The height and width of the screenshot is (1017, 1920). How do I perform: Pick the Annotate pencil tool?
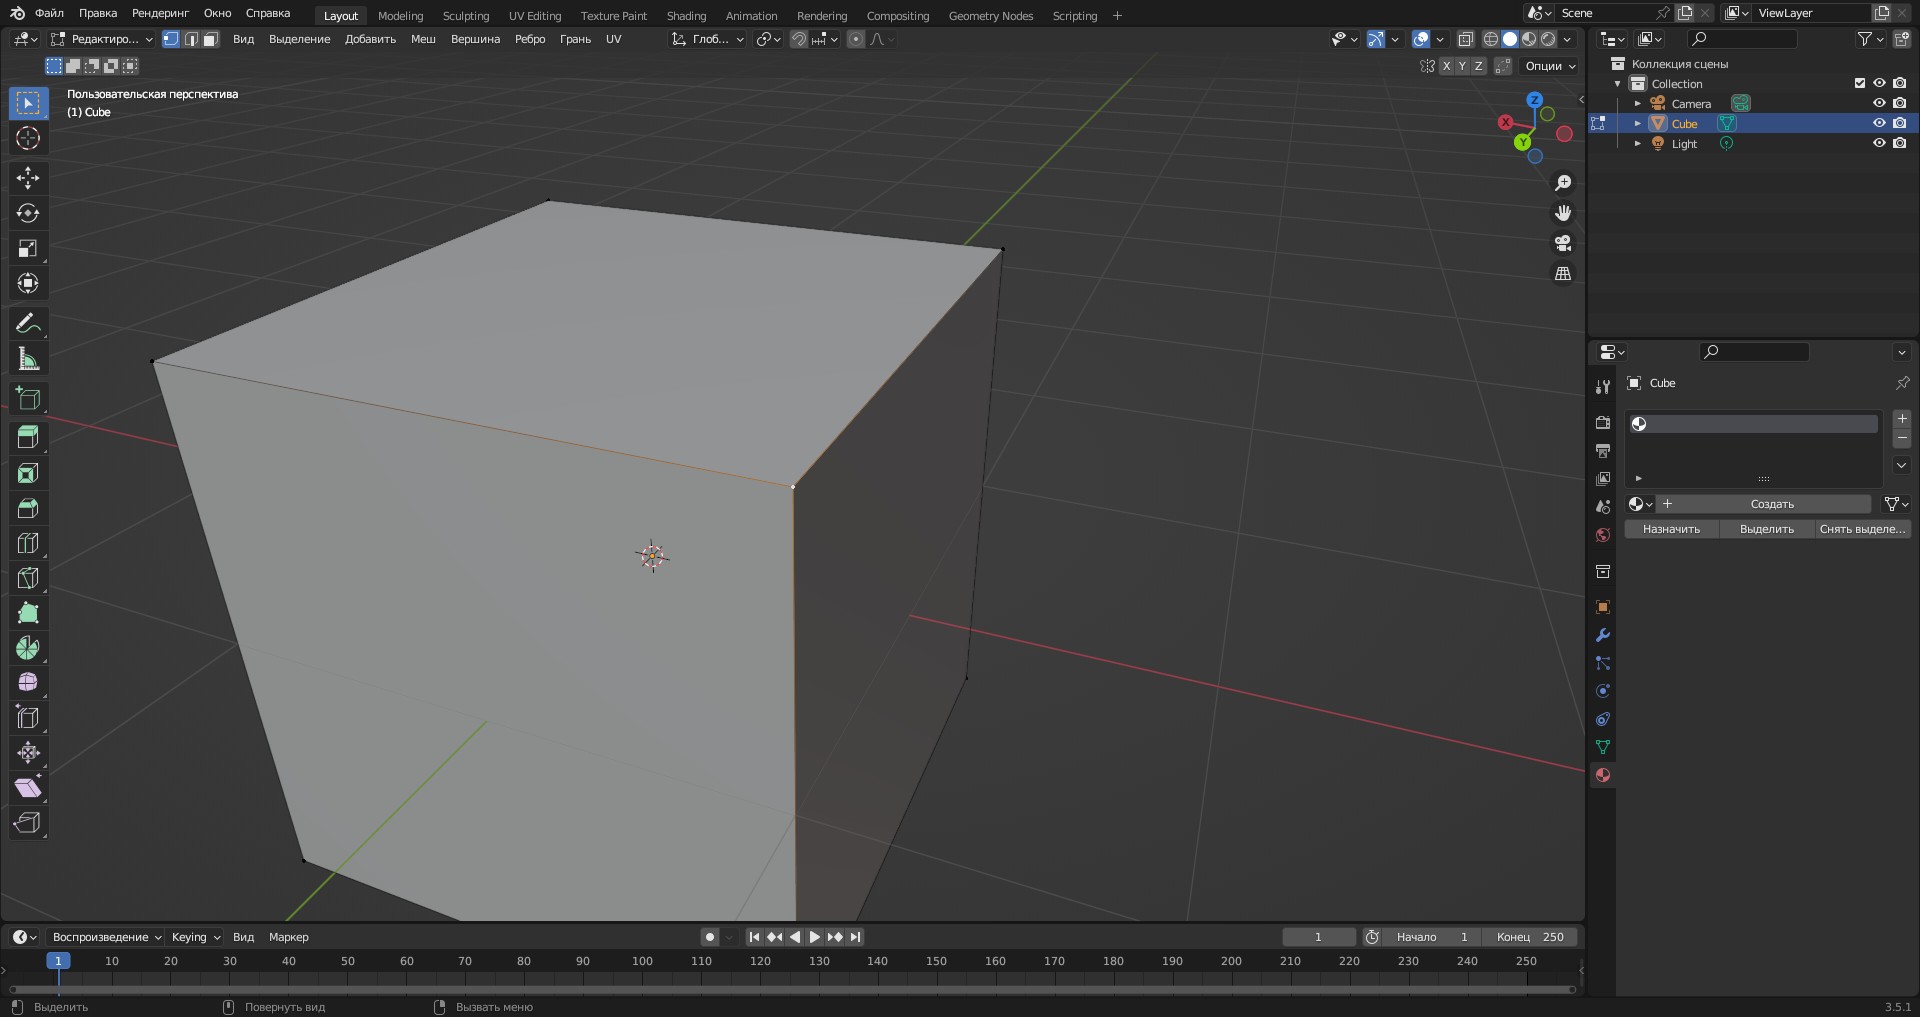coord(28,323)
